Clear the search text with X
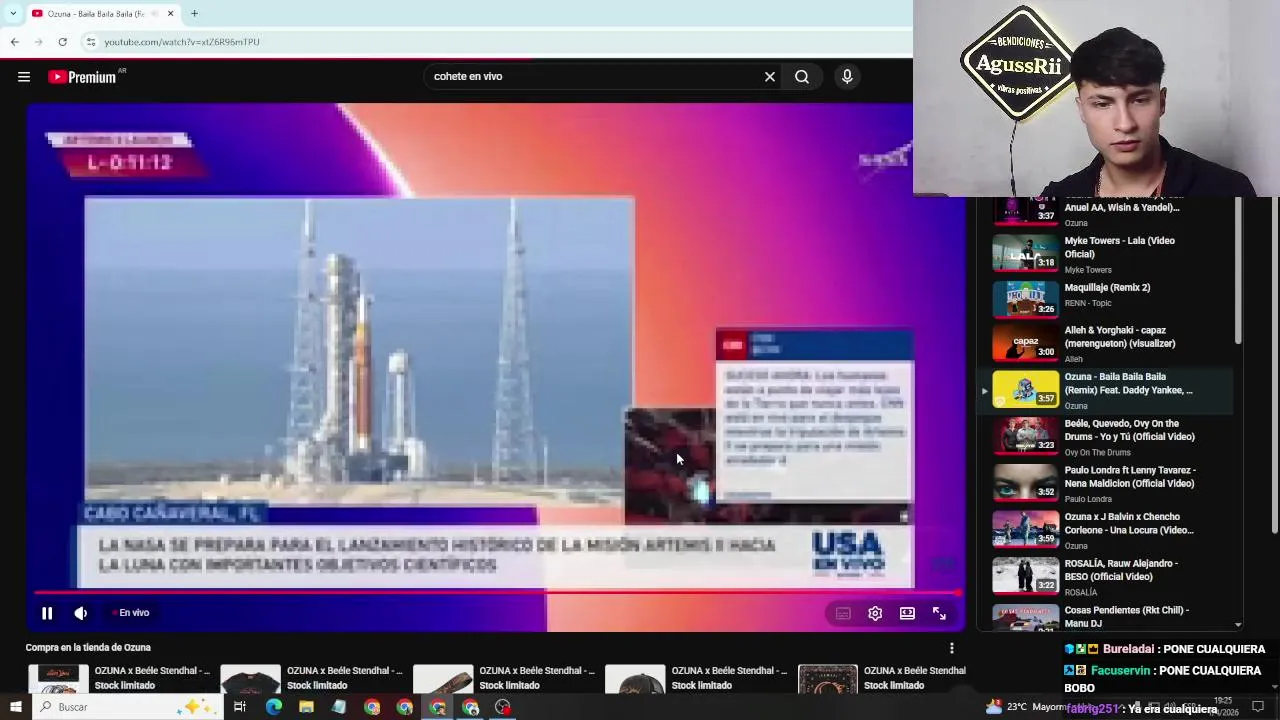This screenshot has width=1280, height=720. 770,77
